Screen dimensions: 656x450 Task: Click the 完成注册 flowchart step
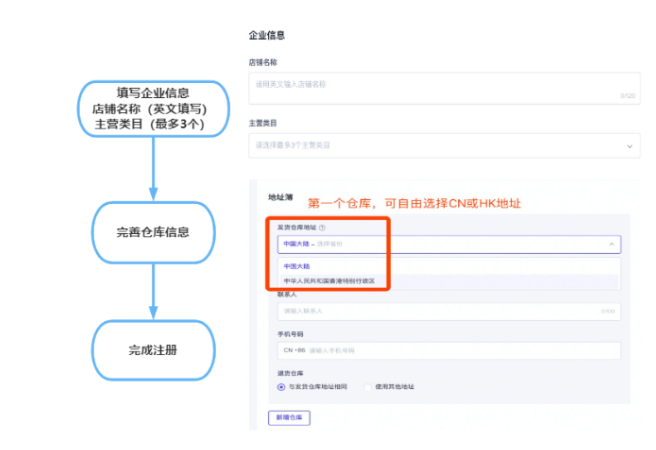[x=153, y=350]
